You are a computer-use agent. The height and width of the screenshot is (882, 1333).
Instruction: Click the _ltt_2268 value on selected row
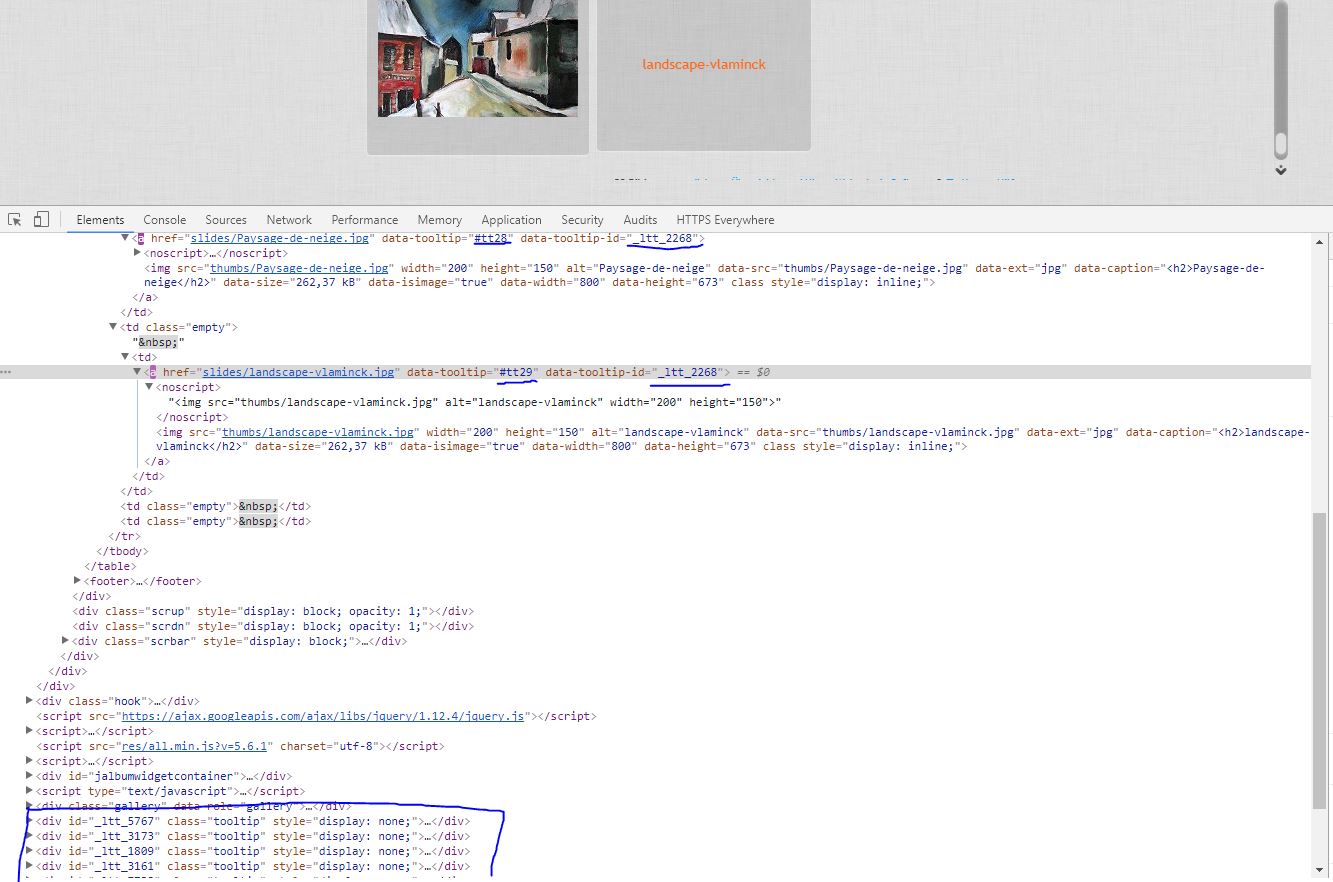point(687,372)
